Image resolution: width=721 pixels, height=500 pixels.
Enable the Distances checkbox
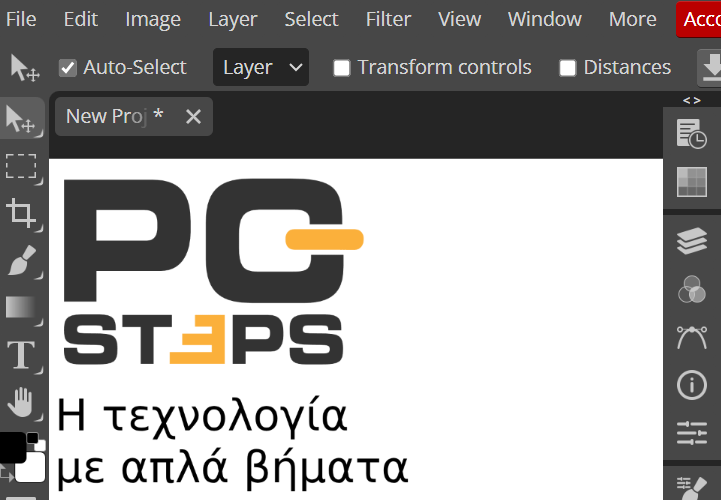pos(568,68)
